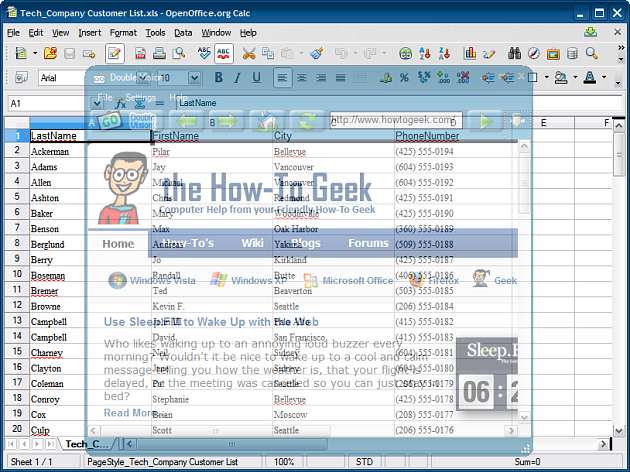
Task: Open the Format menu
Action: click(123, 33)
